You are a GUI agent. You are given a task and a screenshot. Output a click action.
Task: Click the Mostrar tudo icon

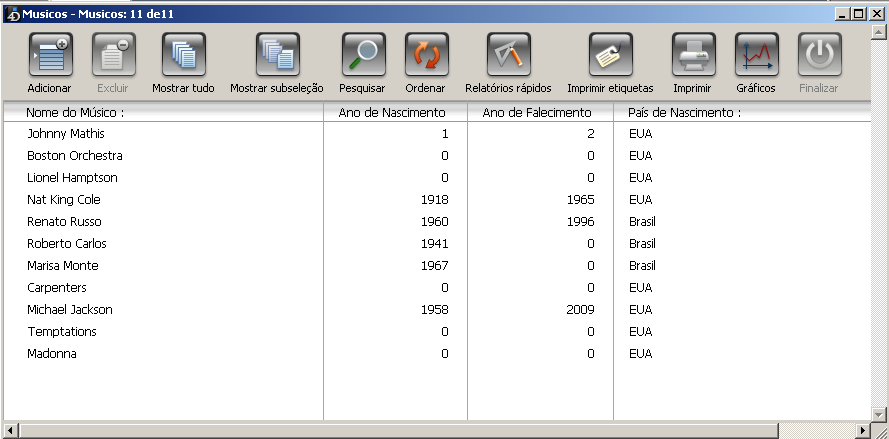tap(183, 55)
